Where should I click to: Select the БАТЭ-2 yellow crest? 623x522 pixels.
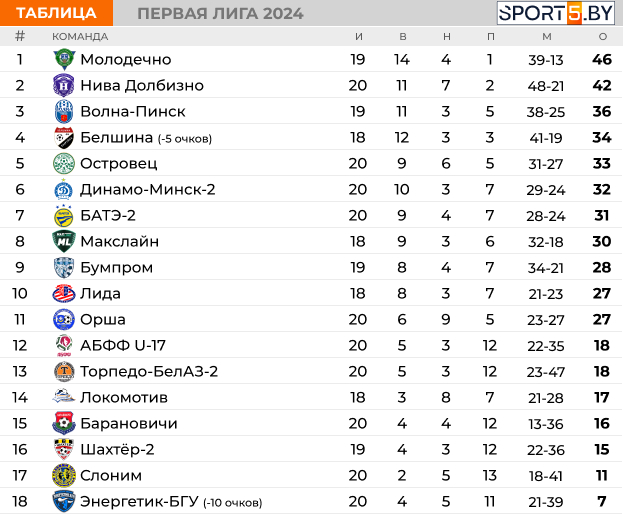64,215
